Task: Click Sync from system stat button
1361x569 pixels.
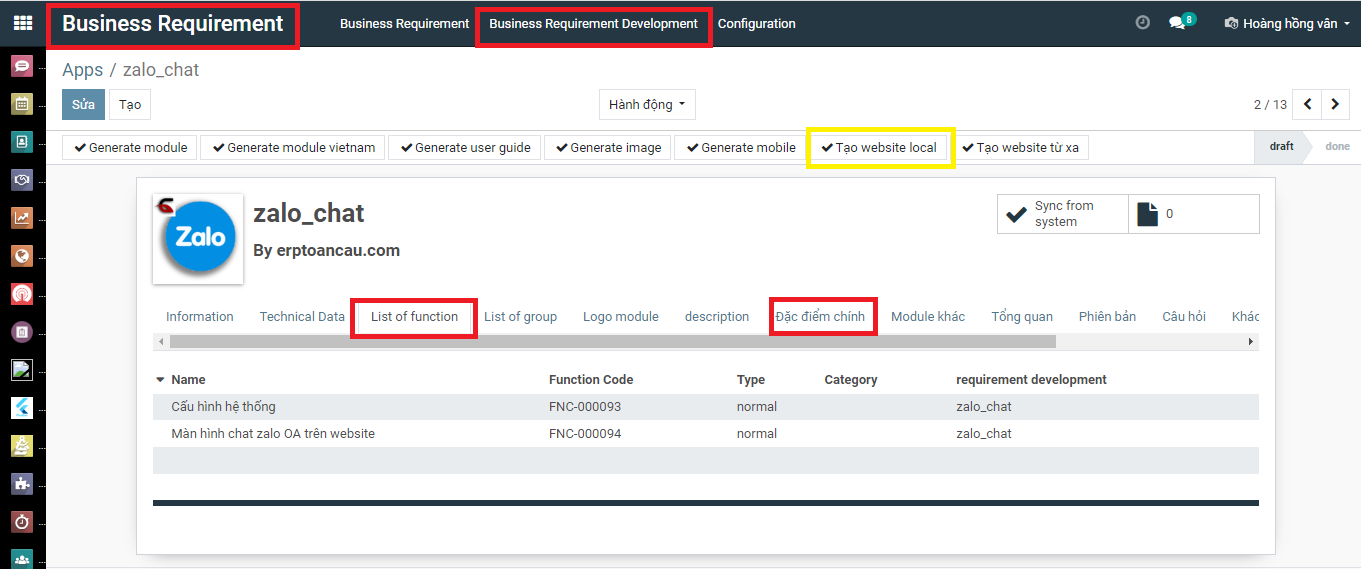Action: 1063,214
